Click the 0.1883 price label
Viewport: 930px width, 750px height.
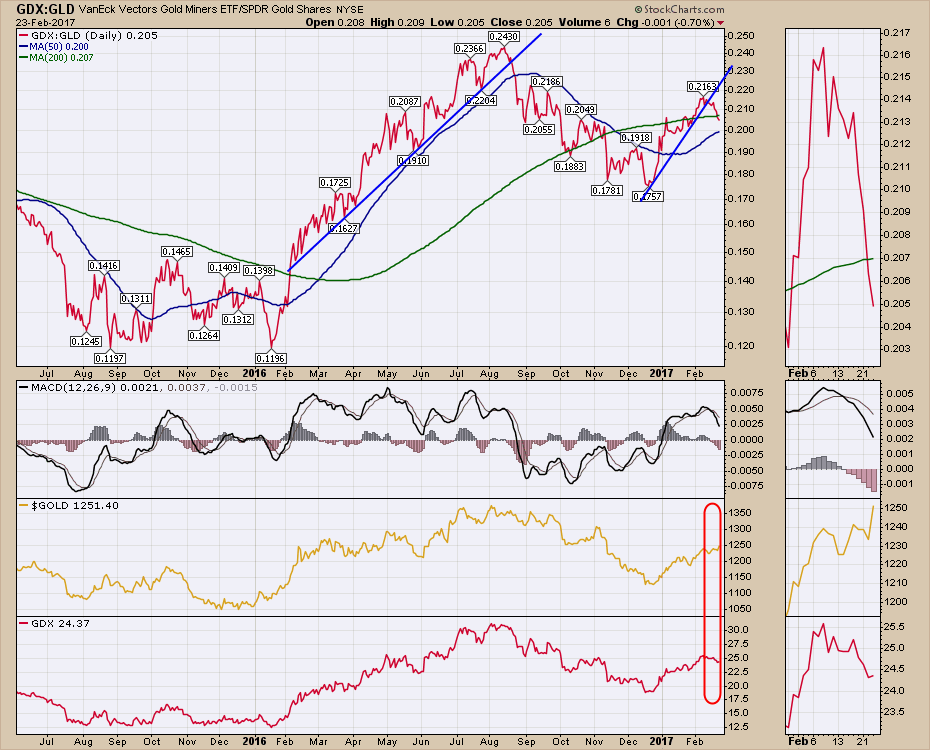[570, 167]
